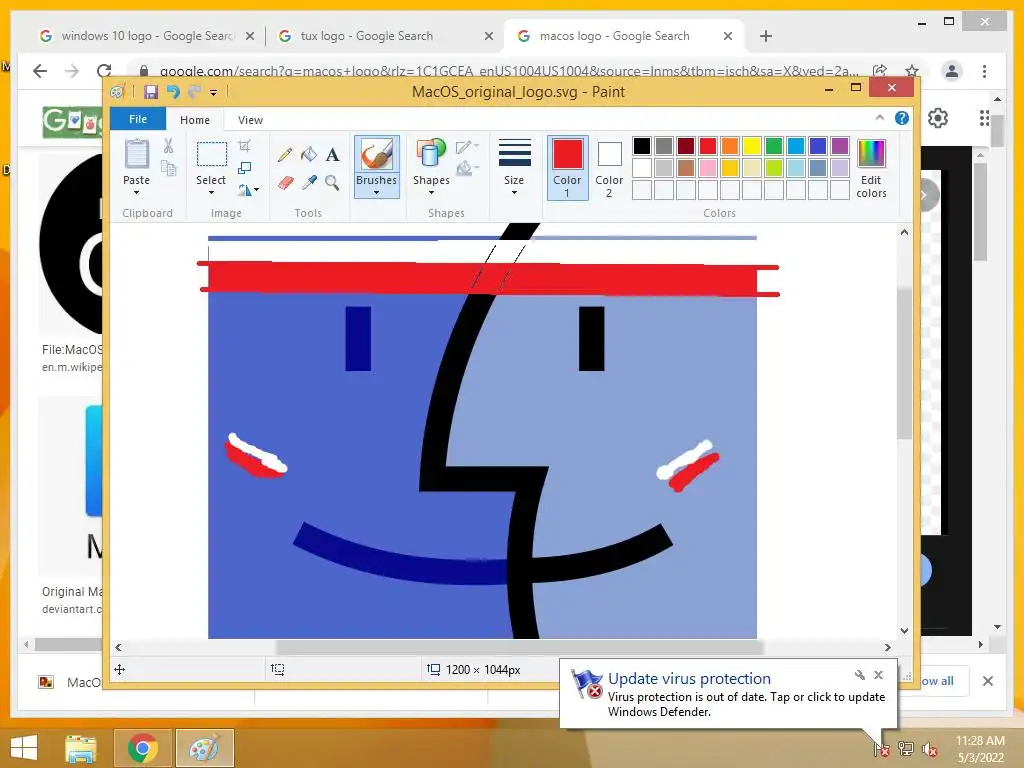Image resolution: width=1024 pixels, height=768 pixels.
Task: Click the Chrome back arrow
Action: (x=40, y=71)
